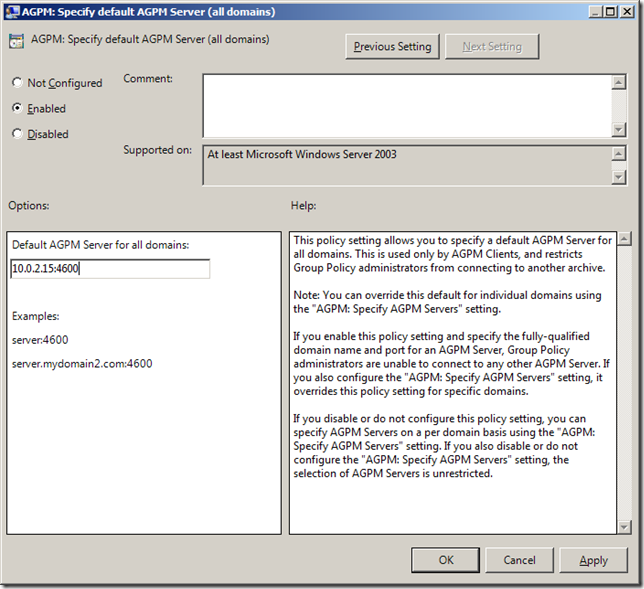Screen dimensions: 644x589
Task: Click the Supported on box up arrow
Action: pos(619,154)
